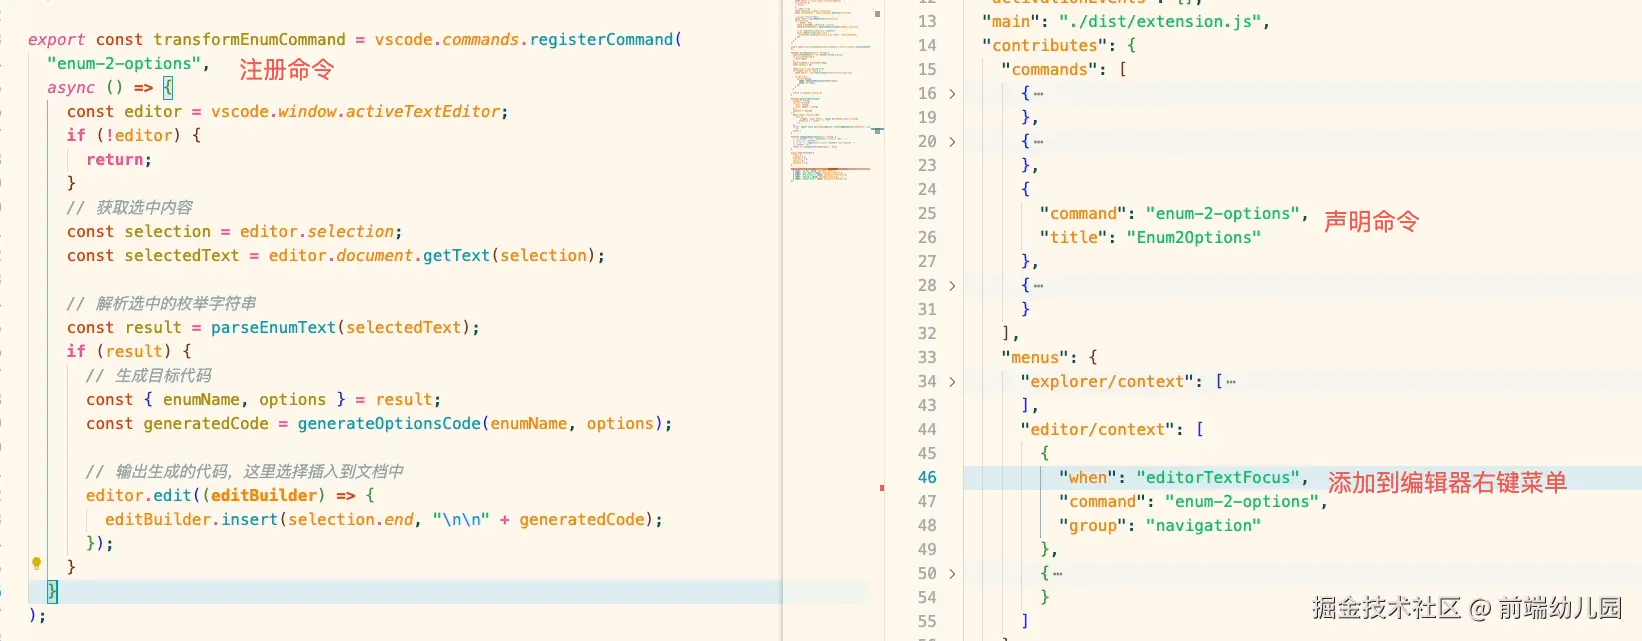Image resolution: width=1642 pixels, height=641 pixels.
Task: Click the "navigation" value
Action: pos(1204,525)
